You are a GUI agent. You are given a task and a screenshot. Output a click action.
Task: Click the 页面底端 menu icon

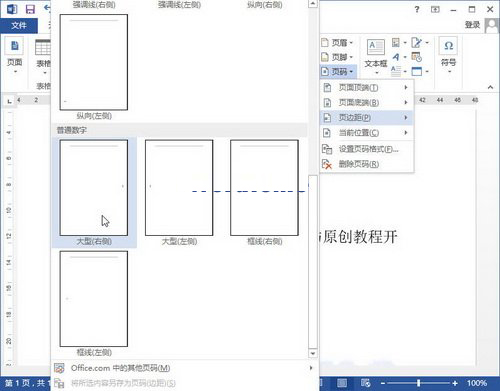pyautogui.click(x=327, y=103)
